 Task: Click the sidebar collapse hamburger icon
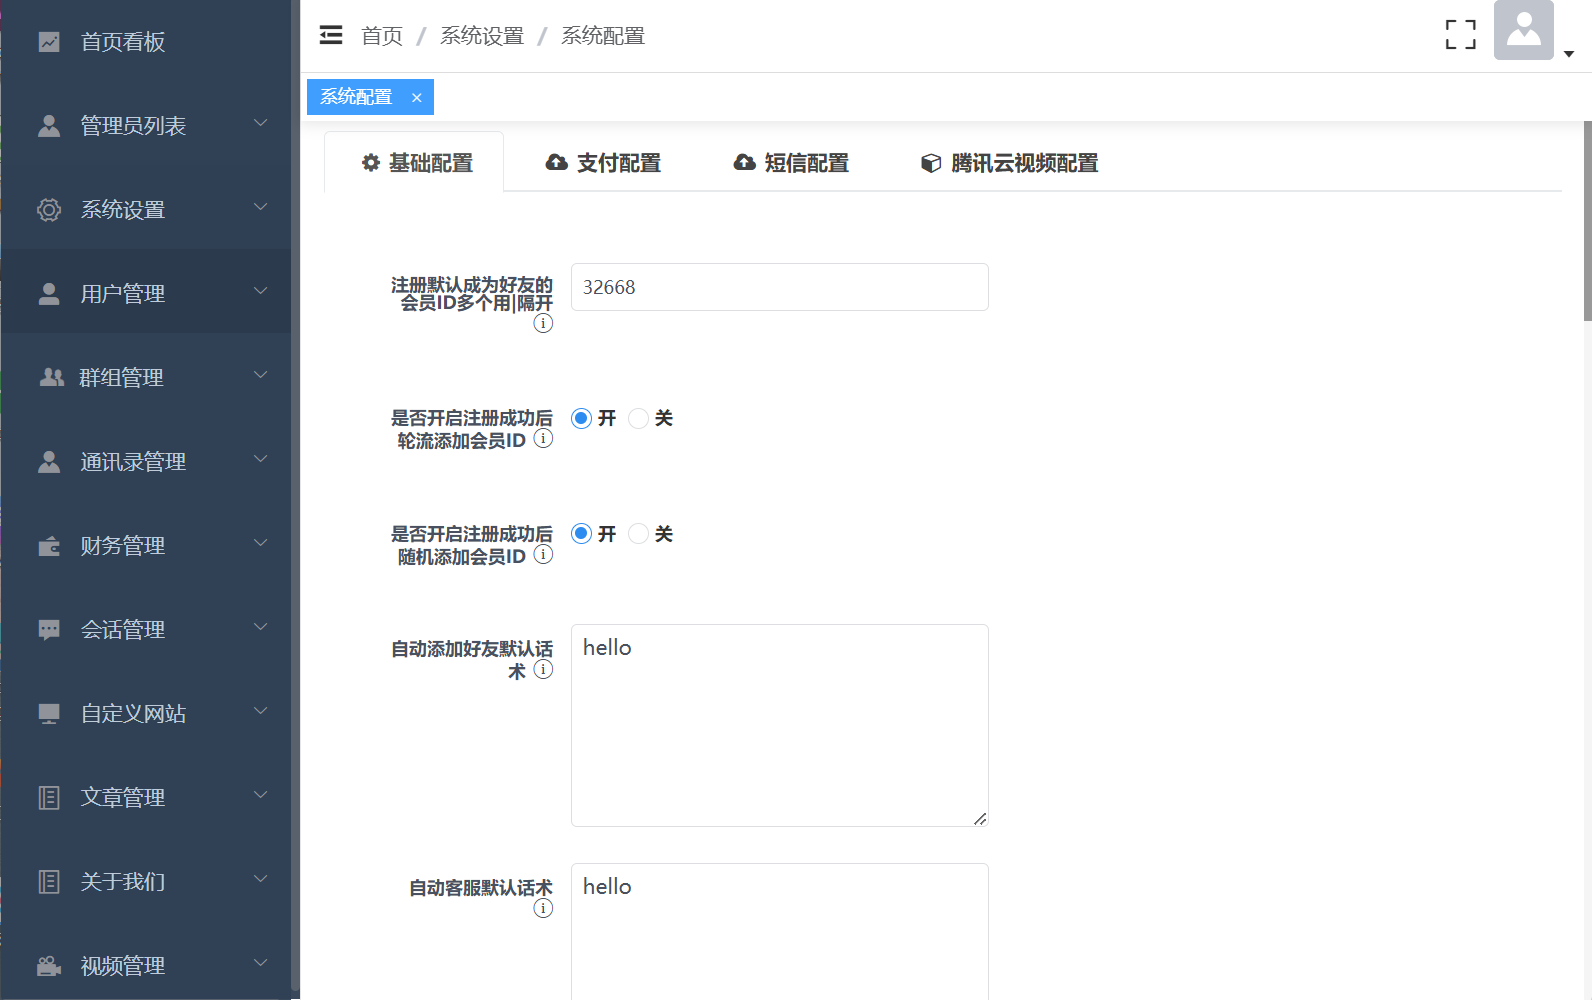[x=330, y=36]
